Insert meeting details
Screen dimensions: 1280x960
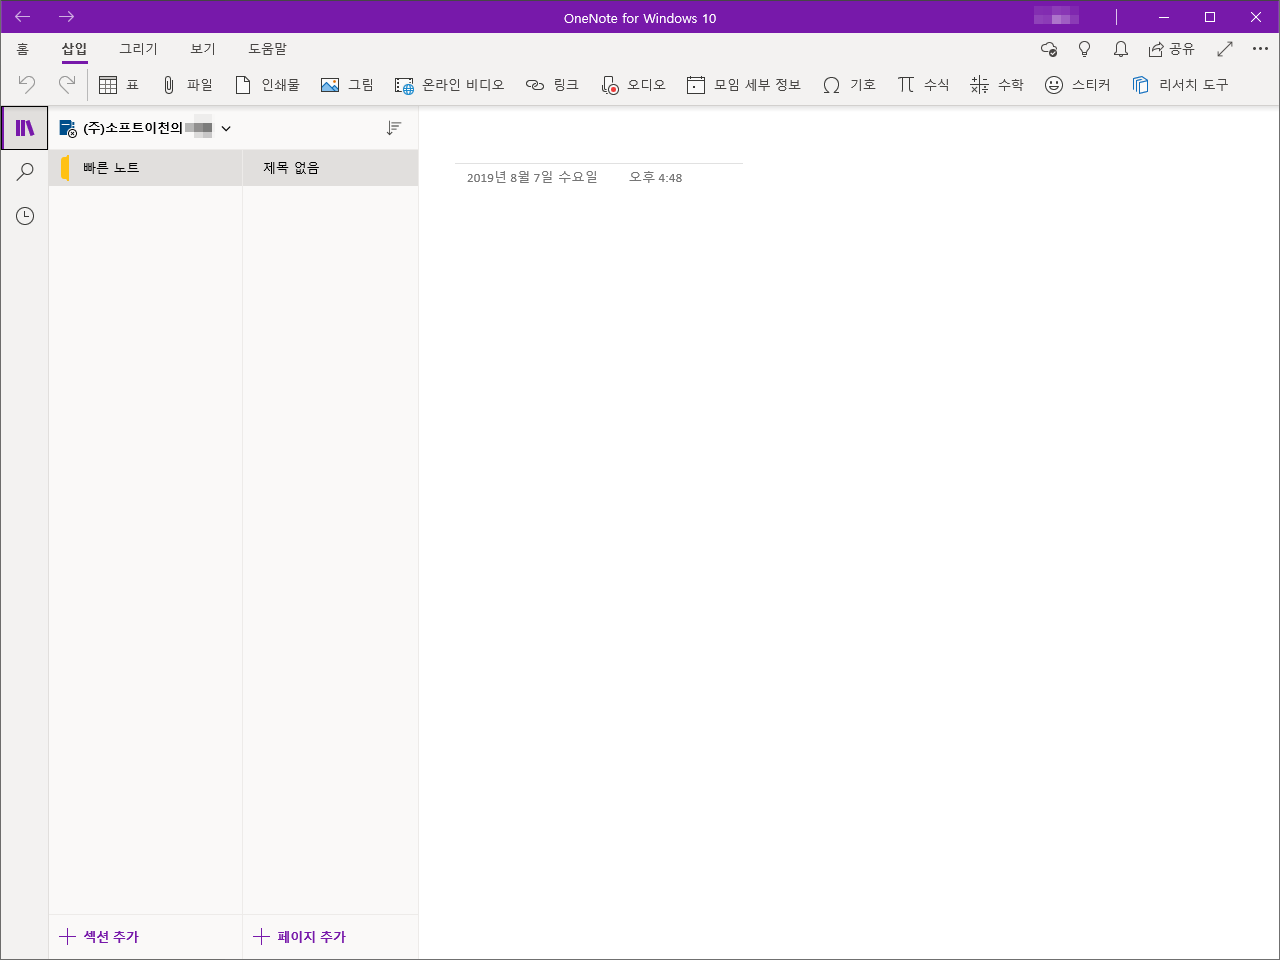744,84
